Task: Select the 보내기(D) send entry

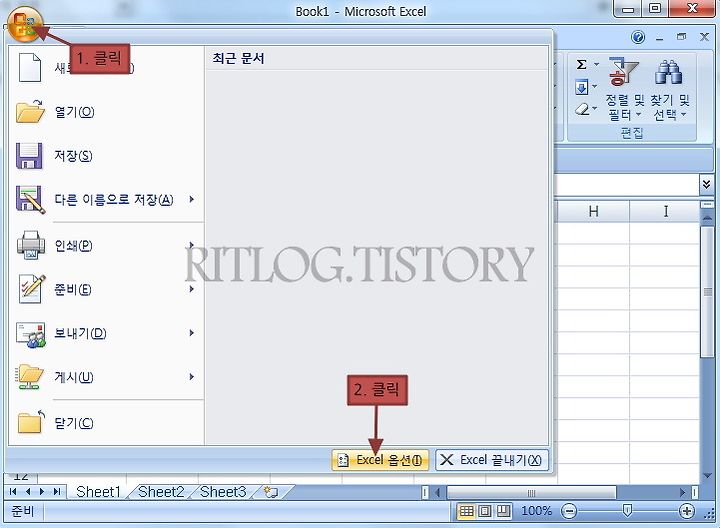Action: point(80,333)
